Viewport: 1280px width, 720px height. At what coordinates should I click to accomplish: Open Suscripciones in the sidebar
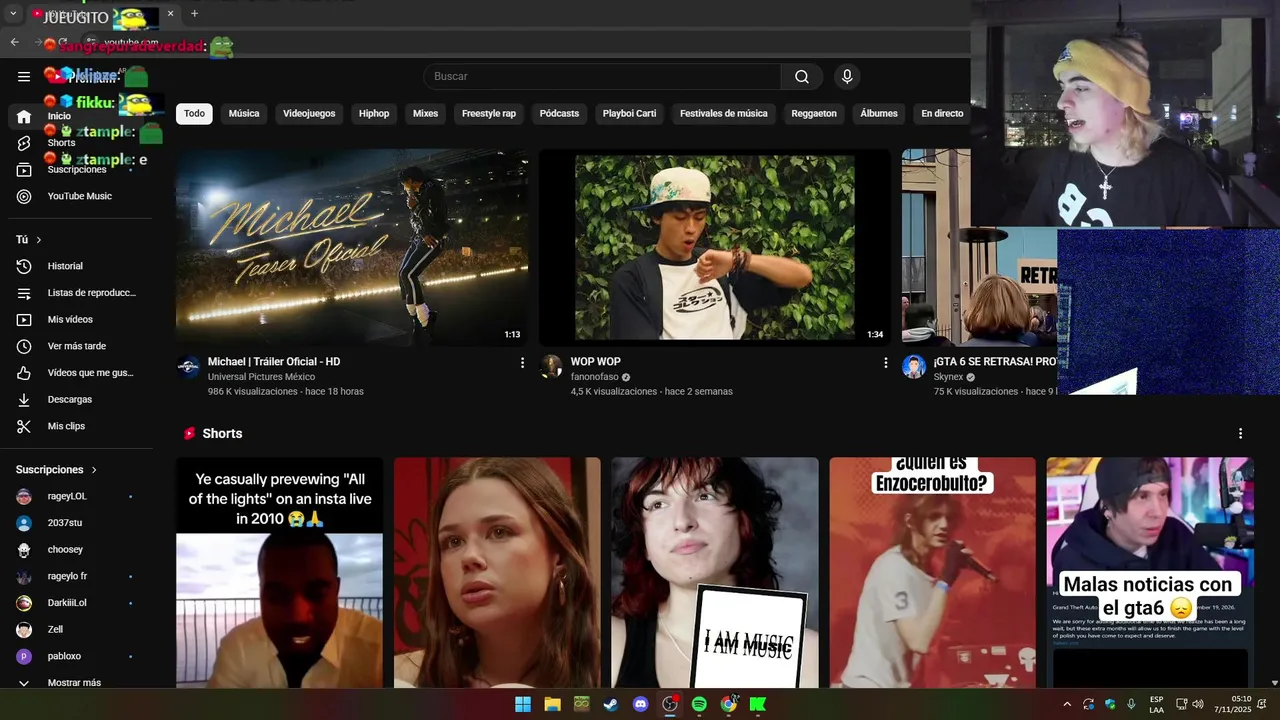click(80, 170)
